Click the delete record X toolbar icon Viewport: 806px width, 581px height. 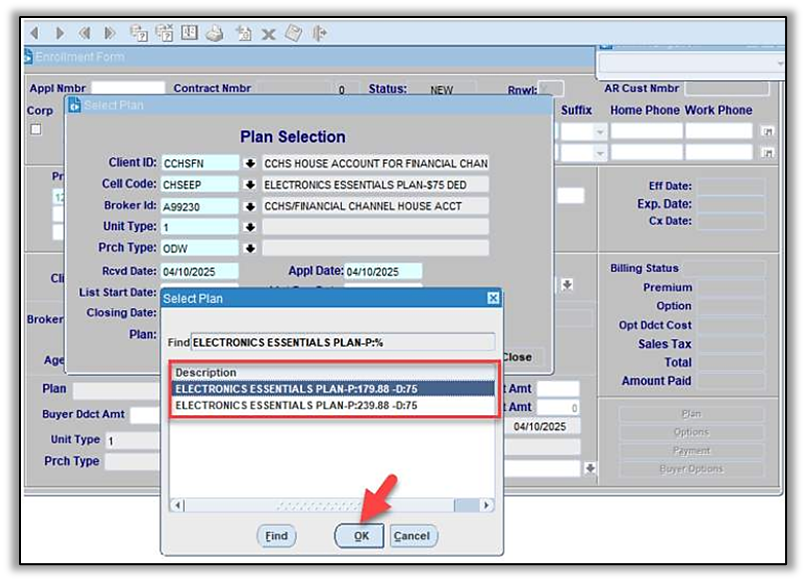(x=268, y=33)
